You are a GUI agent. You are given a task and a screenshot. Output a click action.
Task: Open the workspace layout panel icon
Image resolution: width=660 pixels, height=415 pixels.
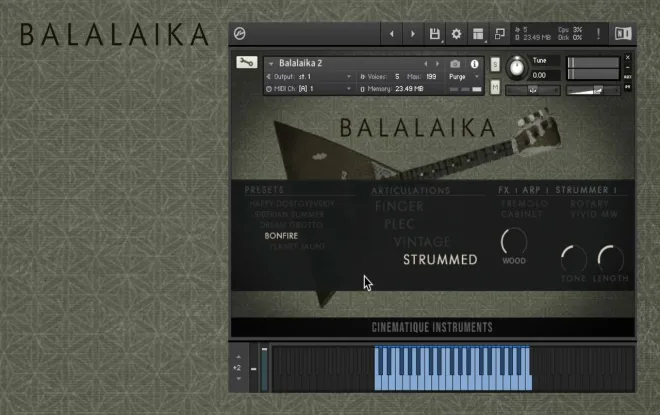(x=478, y=34)
